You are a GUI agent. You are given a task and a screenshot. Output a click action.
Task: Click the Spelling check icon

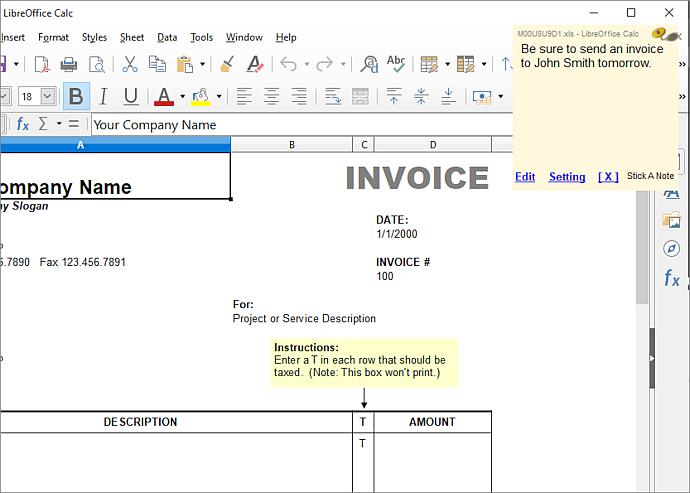[396, 65]
